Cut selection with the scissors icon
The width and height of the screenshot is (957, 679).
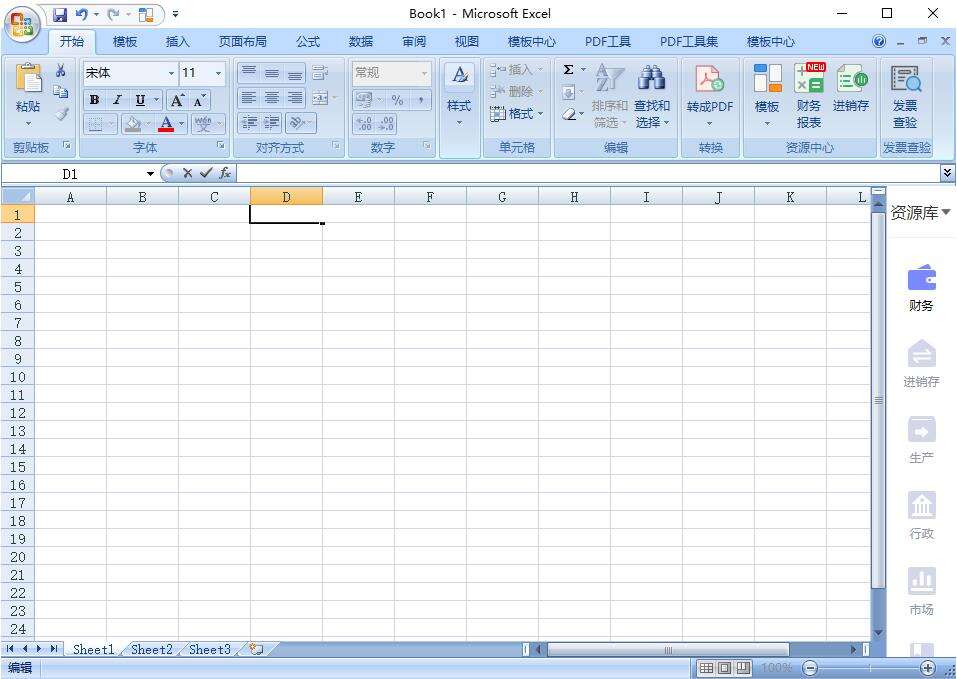[x=60, y=71]
